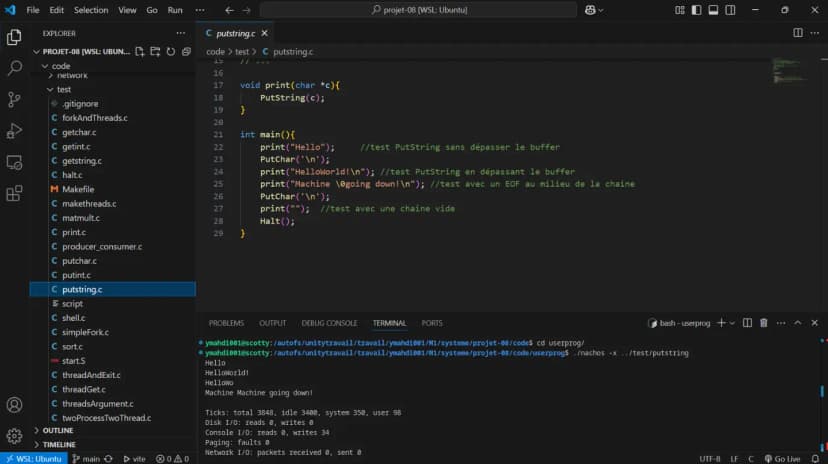
Task: Click the LF end-of-line indicator
Action: (x=734, y=459)
